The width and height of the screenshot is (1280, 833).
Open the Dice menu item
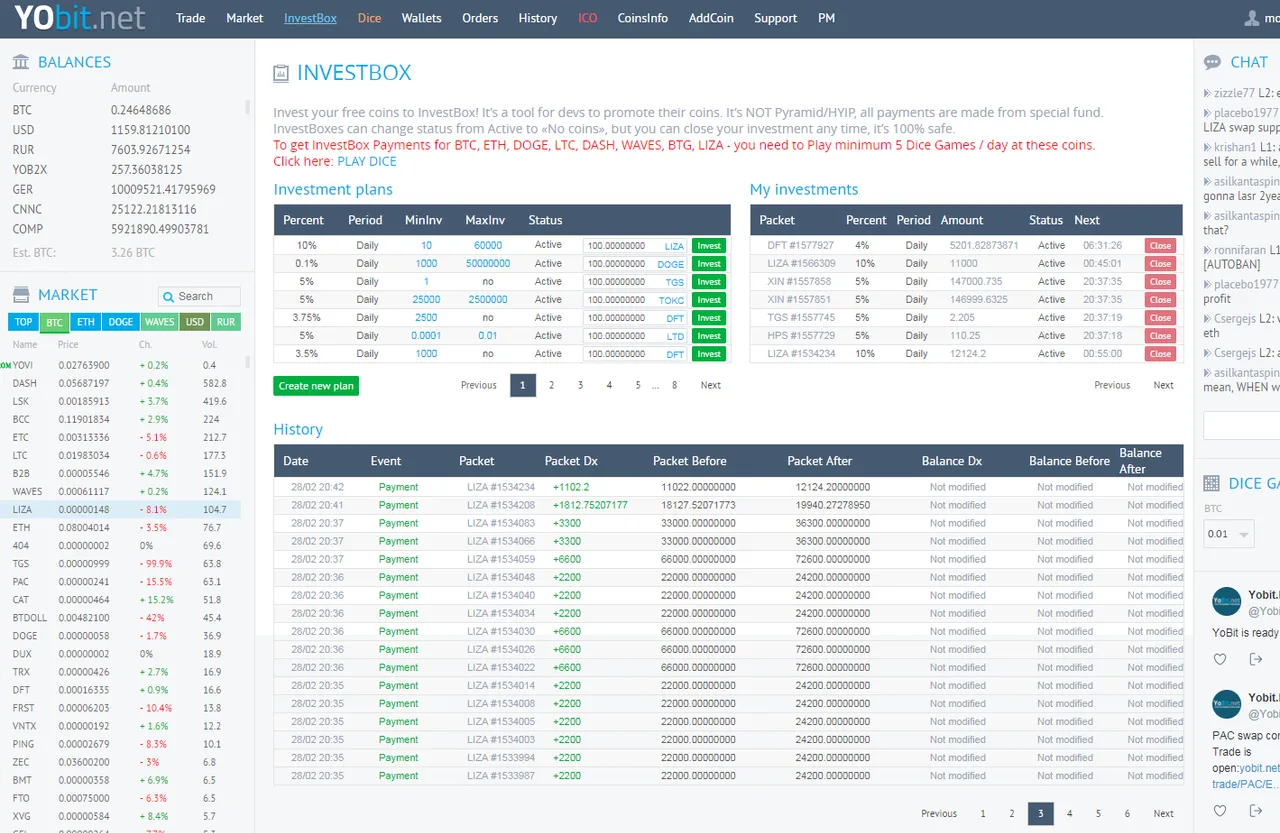pyautogui.click(x=369, y=18)
